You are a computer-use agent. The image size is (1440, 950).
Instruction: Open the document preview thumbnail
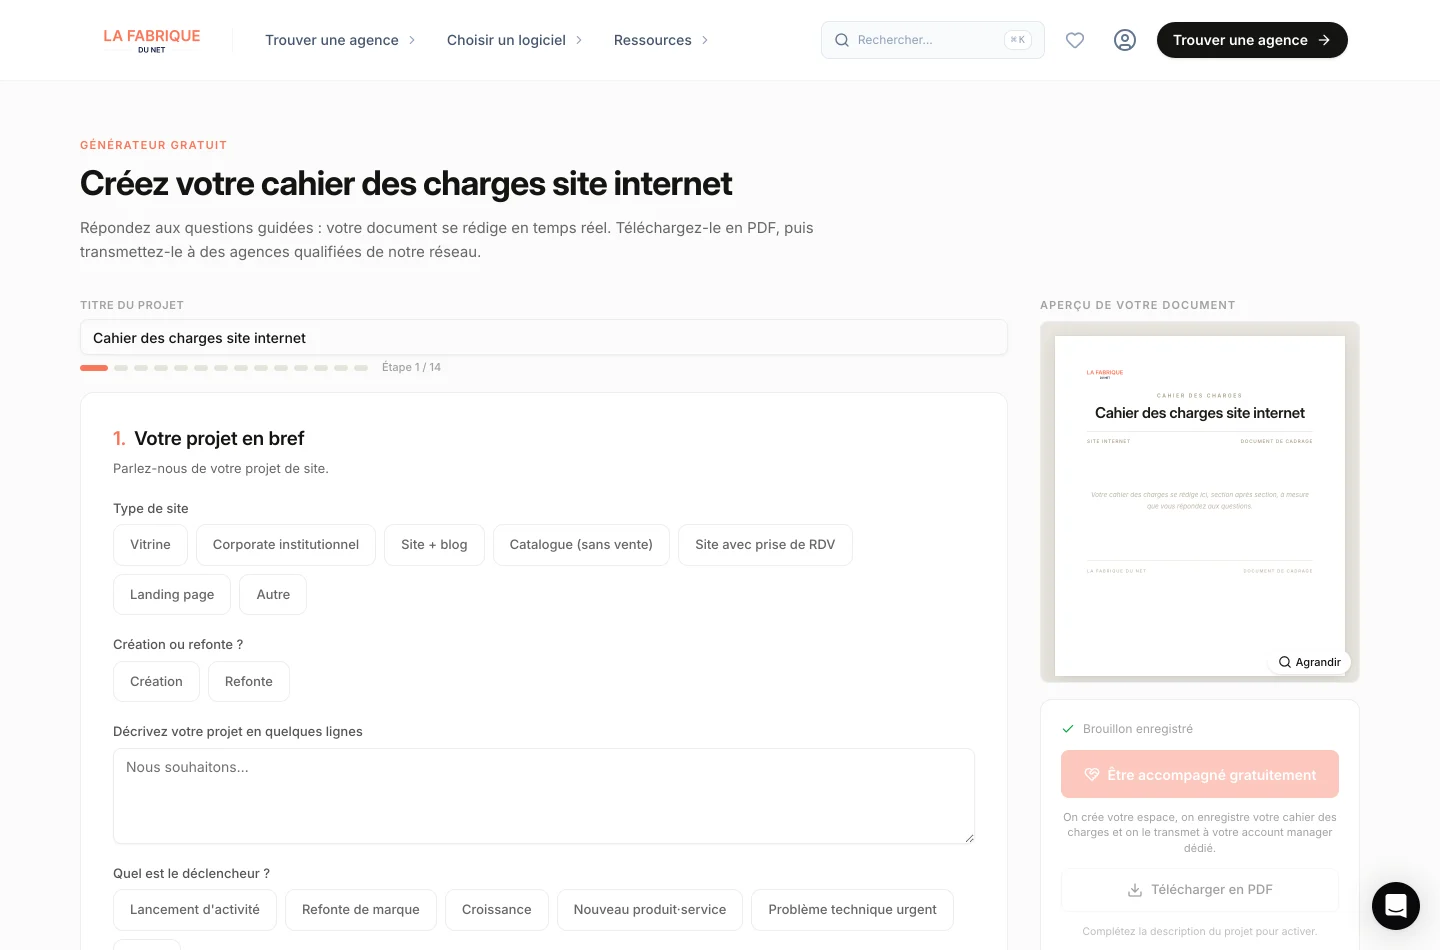[1200, 502]
